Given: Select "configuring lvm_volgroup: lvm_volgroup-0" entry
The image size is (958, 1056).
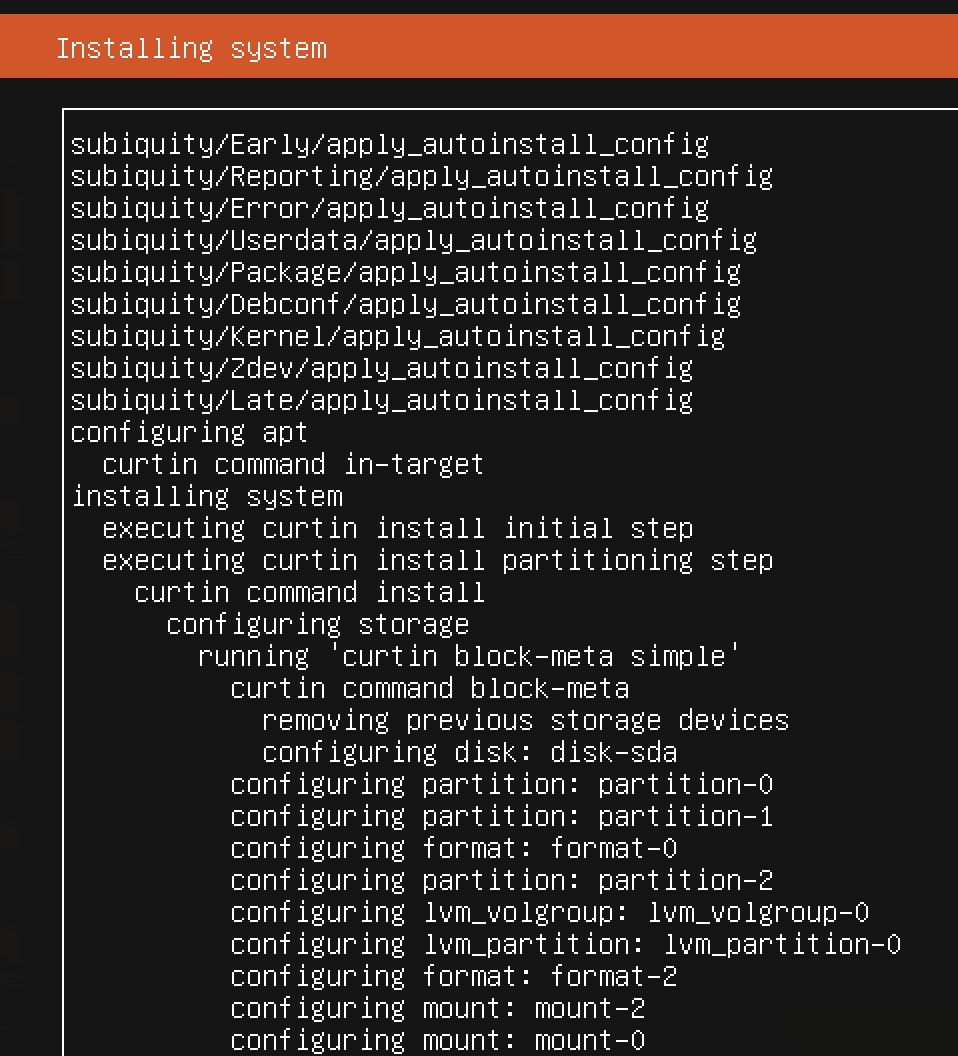Looking at the screenshot, I should click(549, 912).
